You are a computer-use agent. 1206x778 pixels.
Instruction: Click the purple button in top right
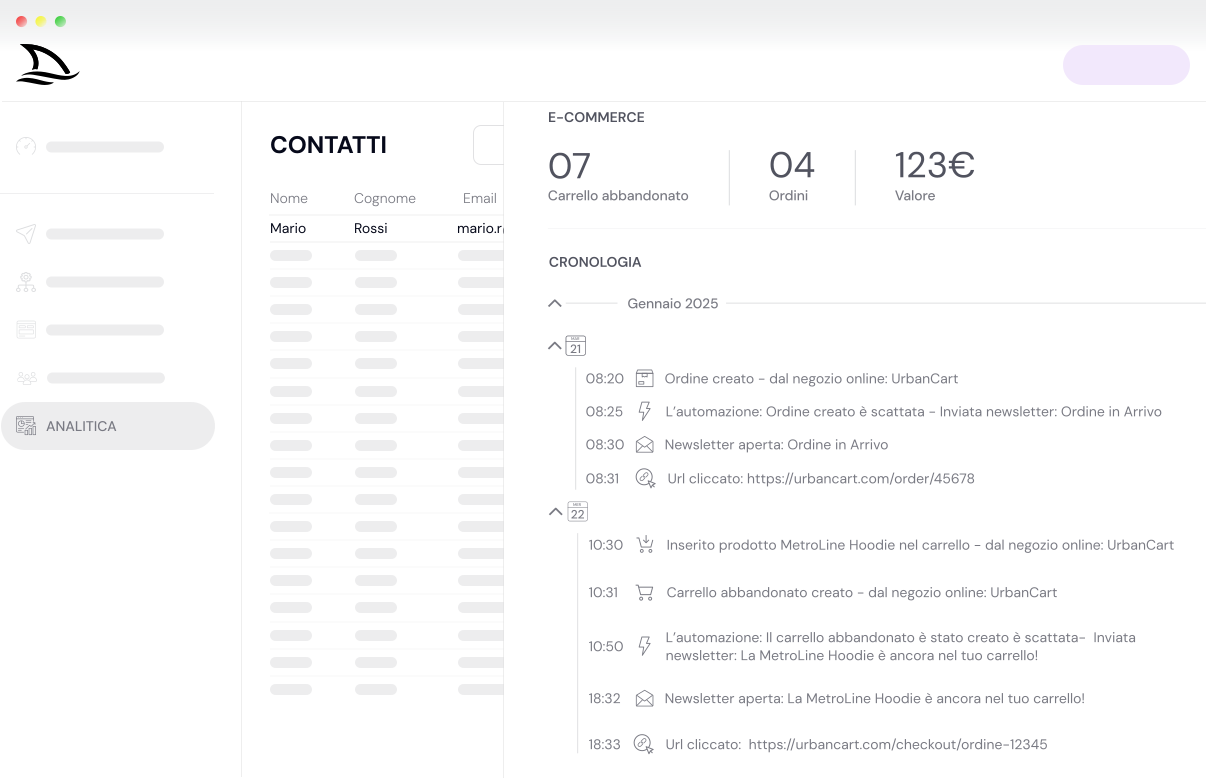(1126, 65)
